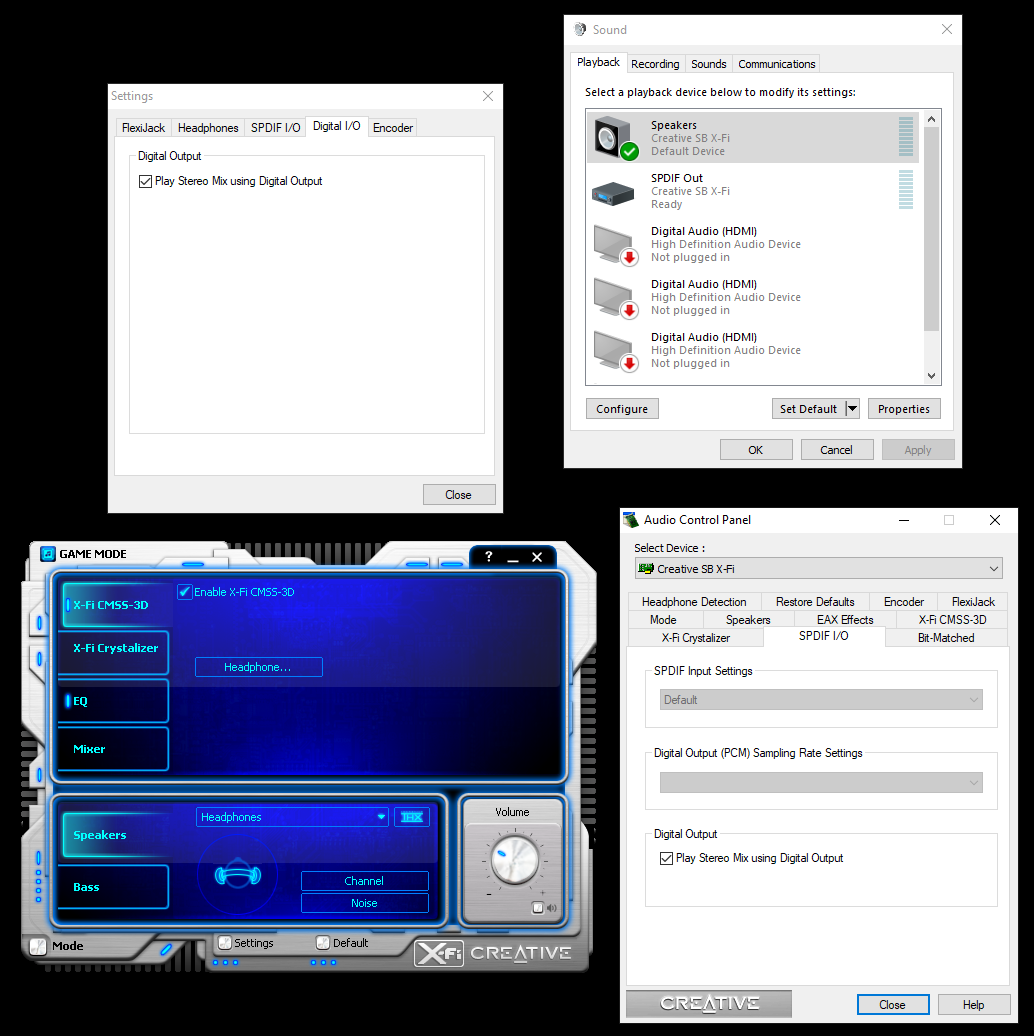
Task: Click the Volume knob
Action: [x=513, y=860]
